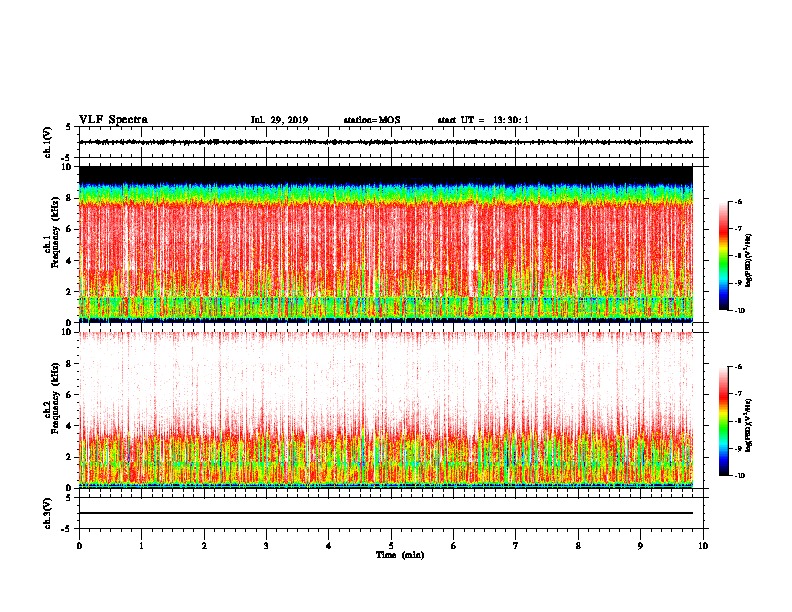Click the ch.2 frequency tick label '8'

tap(69, 364)
